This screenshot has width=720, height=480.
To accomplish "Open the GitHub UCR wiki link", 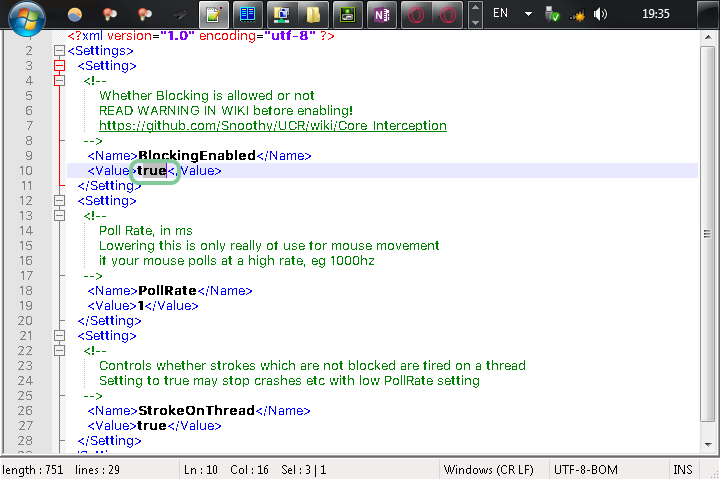I will coord(272,126).
